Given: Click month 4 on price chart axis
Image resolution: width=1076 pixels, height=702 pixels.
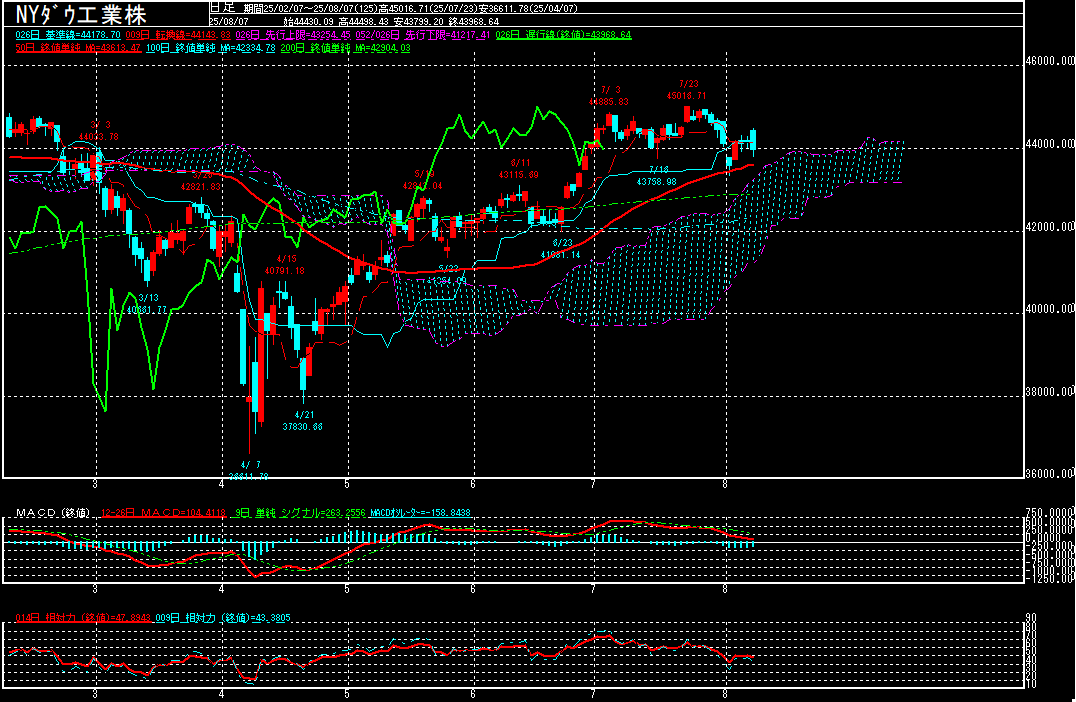Looking at the screenshot, I should (222, 484).
